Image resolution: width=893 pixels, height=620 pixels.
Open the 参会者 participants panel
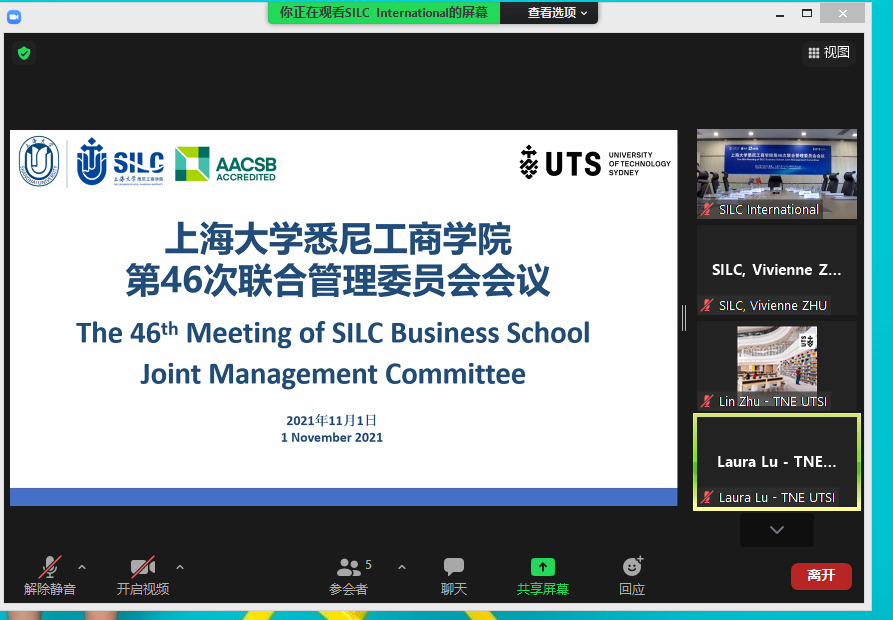point(349,577)
